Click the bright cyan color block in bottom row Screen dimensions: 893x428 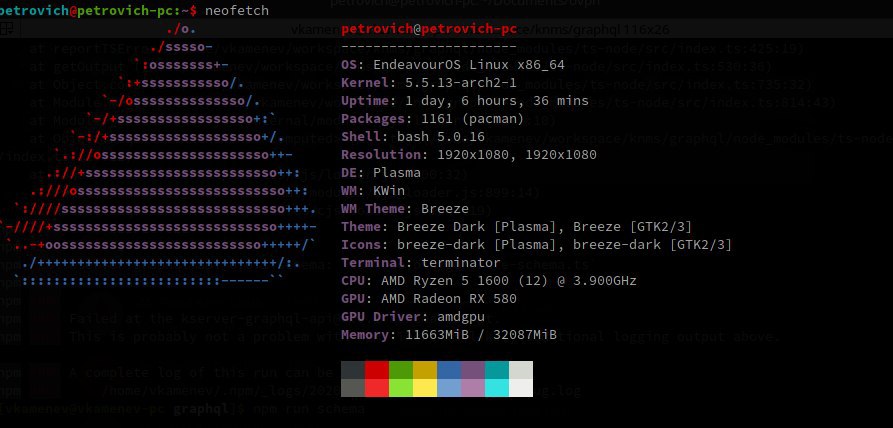pos(497,388)
